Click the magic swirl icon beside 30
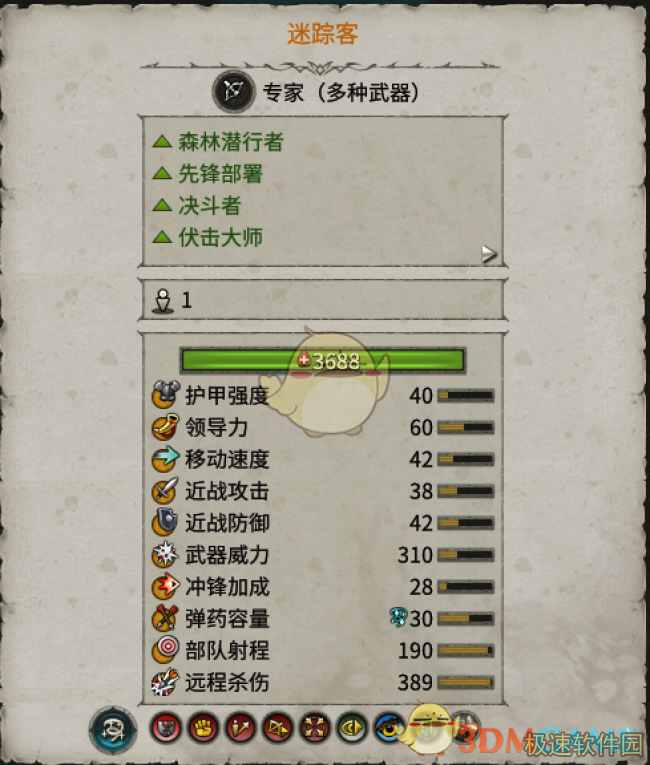This screenshot has height=765, width=650. pyautogui.click(x=398, y=617)
